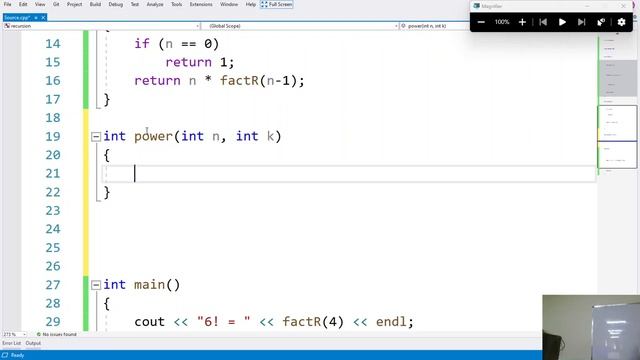Screen dimensions: 640x360
Task: Click the factR(4) call on line 29
Action: pos(313,322)
